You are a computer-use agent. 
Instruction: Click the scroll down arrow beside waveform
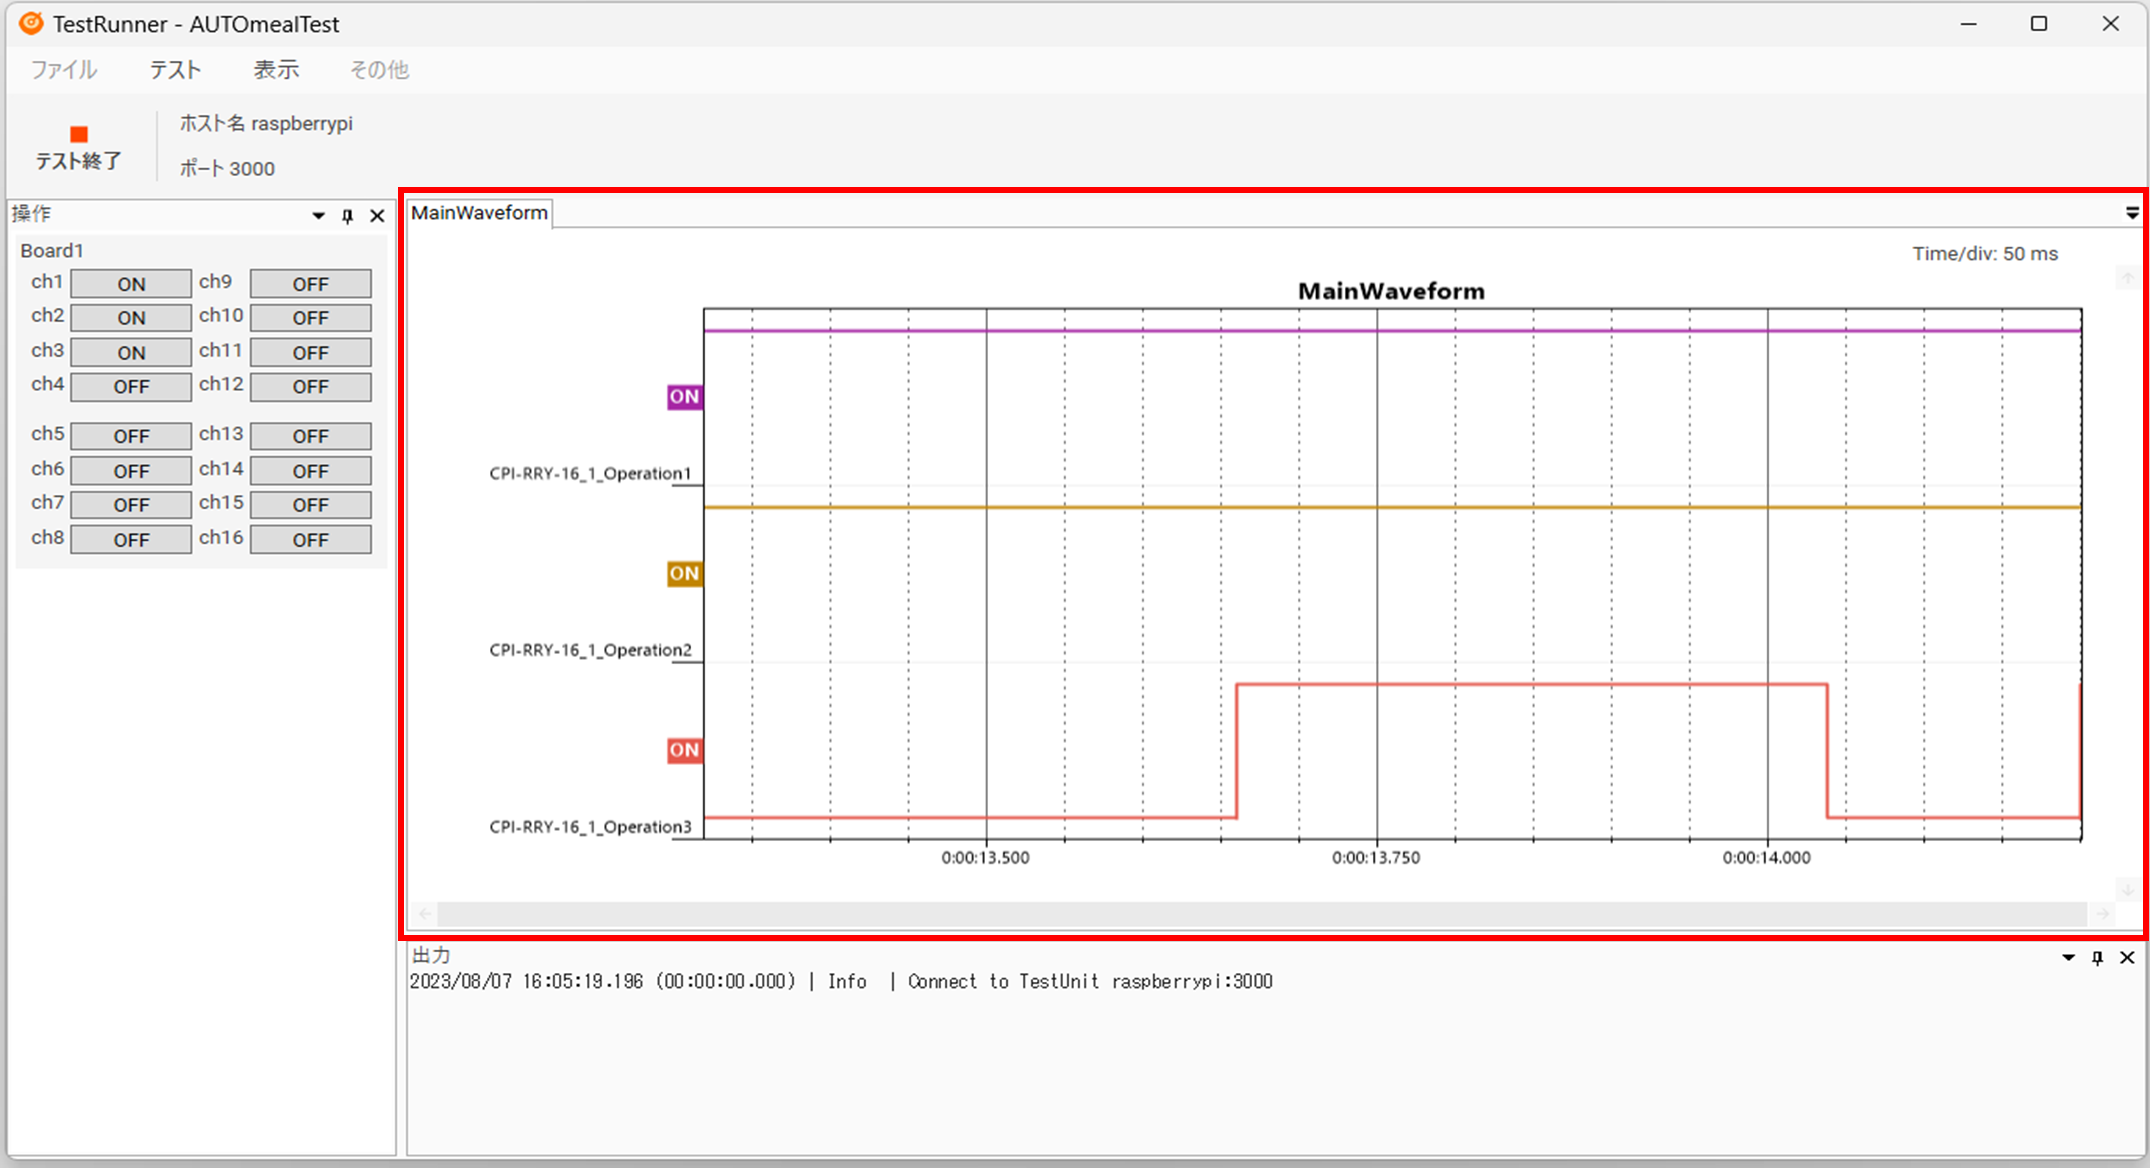(2128, 888)
